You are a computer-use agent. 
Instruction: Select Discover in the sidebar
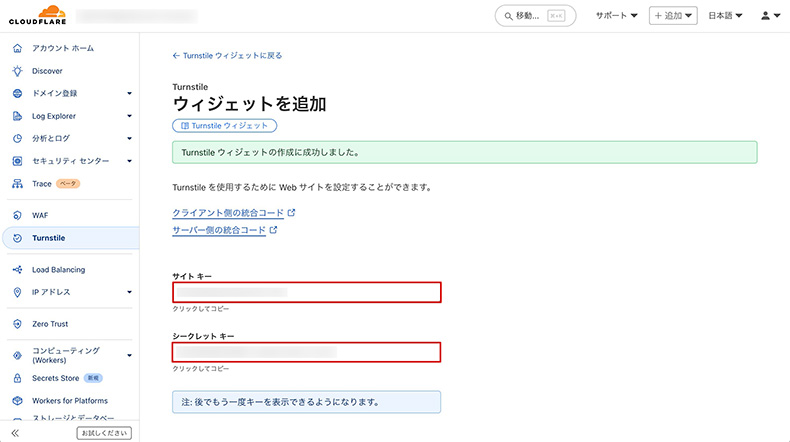pos(47,71)
